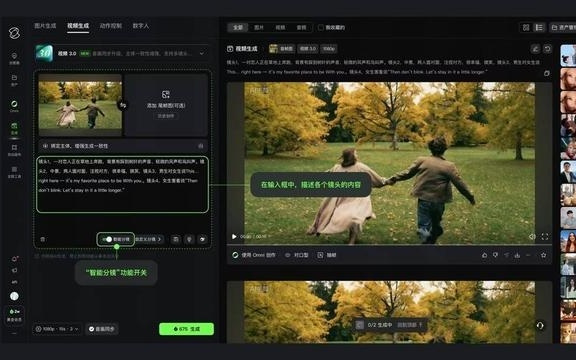Open the notification bell icon with red dot

coord(14,259)
